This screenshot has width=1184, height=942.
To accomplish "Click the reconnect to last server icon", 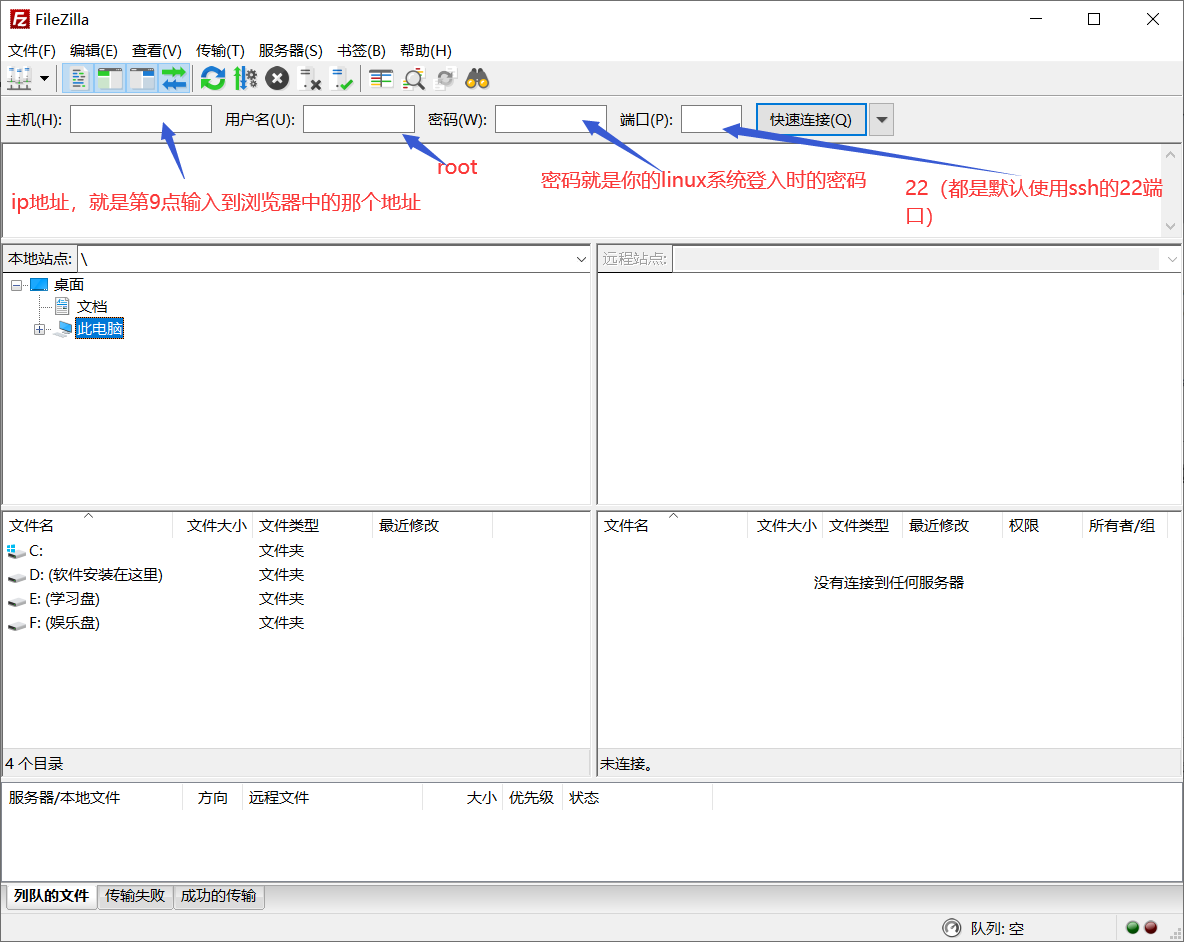I will tap(342, 78).
